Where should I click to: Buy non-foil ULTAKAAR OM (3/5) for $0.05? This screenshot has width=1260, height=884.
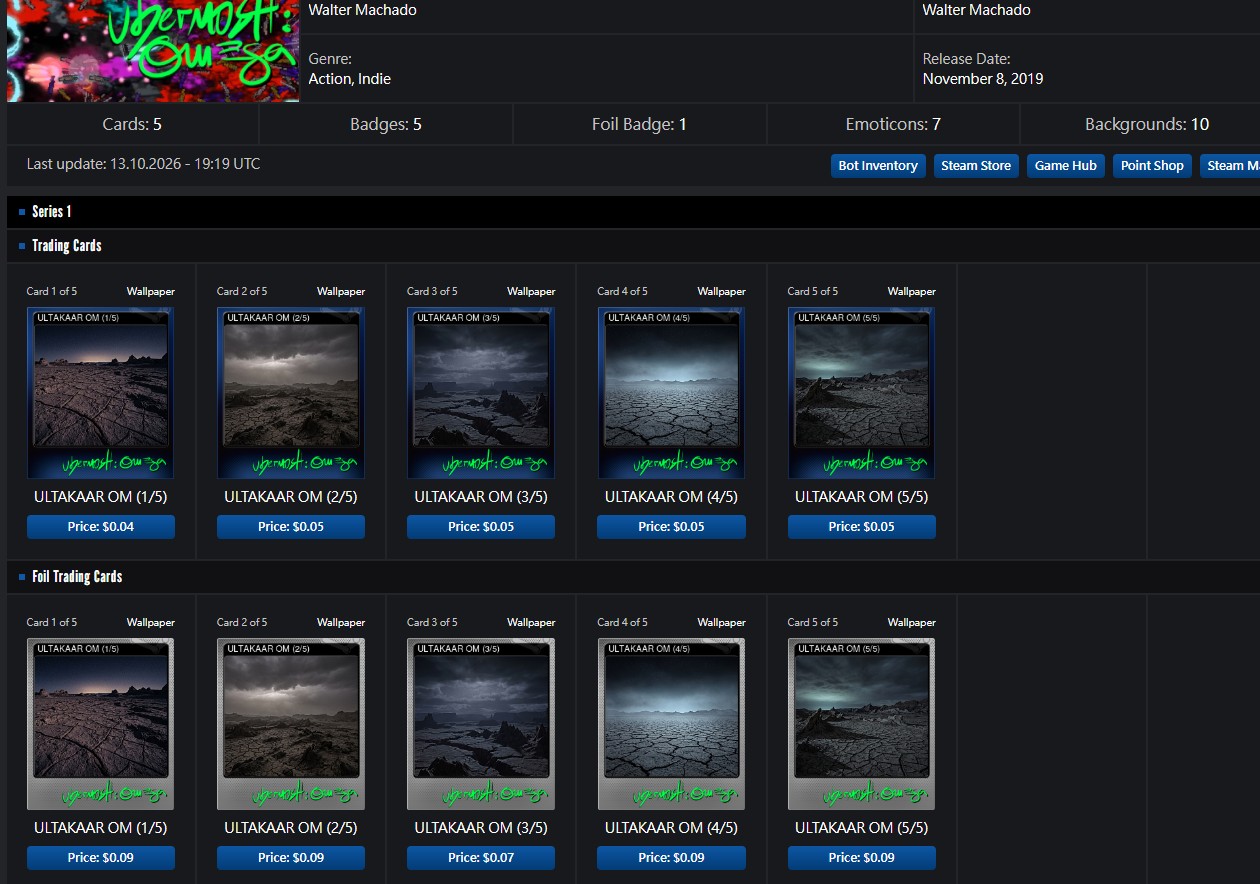click(x=481, y=527)
